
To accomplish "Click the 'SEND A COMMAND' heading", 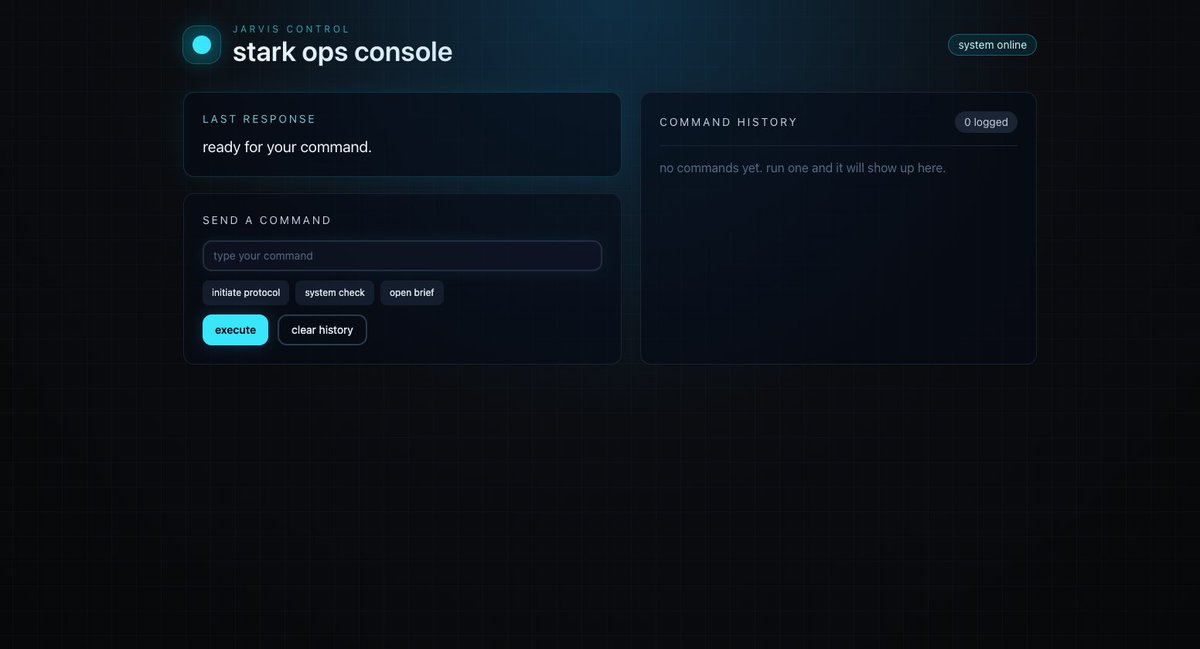I will click(267, 220).
